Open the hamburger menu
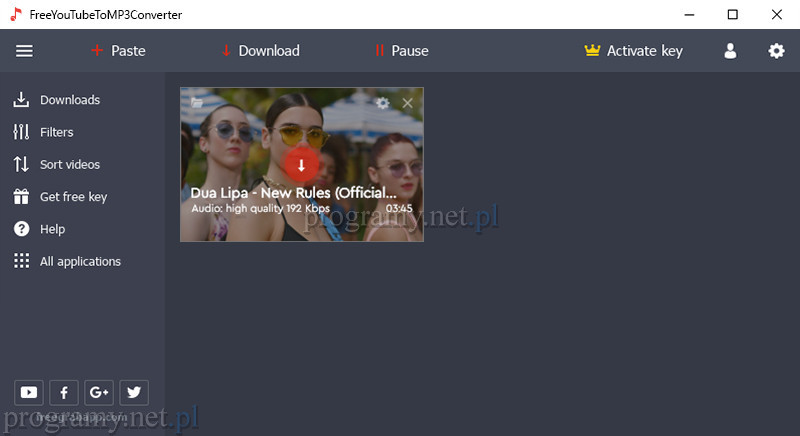Viewport: 800px width, 436px height. point(24,51)
